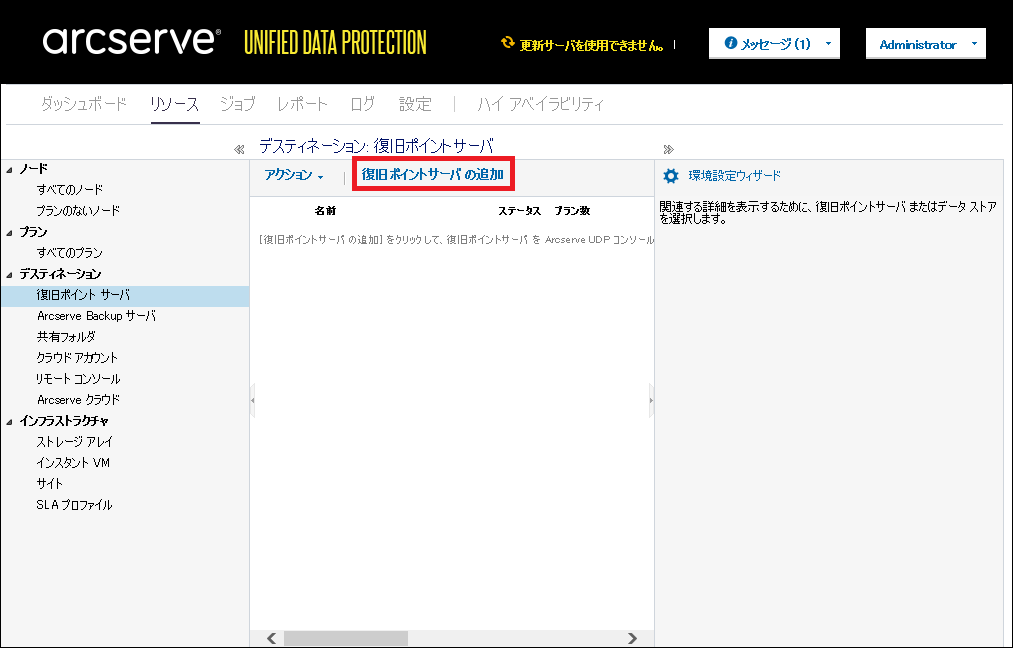Collapse the デスティネーション tree group
This screenshot has height=648, width=1013.
tap(10, 275)
